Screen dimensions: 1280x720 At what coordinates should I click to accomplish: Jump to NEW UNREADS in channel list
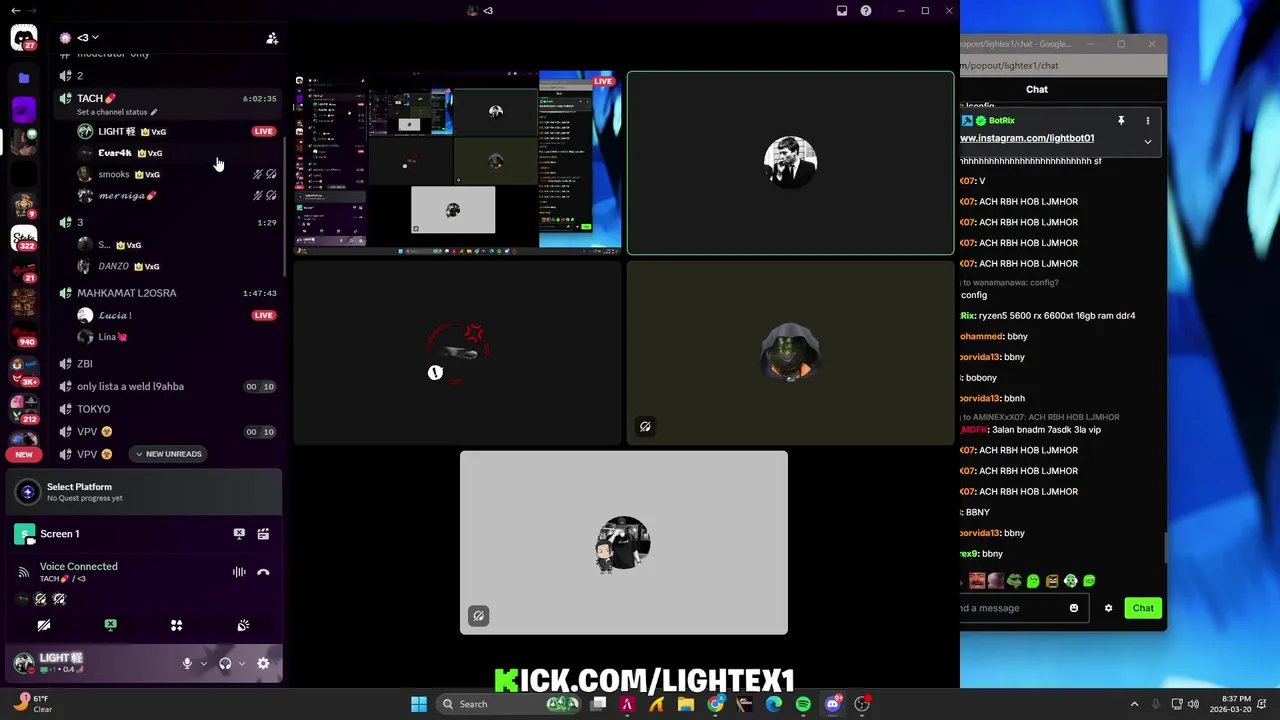pyautogui.click(x=168, y=454)
